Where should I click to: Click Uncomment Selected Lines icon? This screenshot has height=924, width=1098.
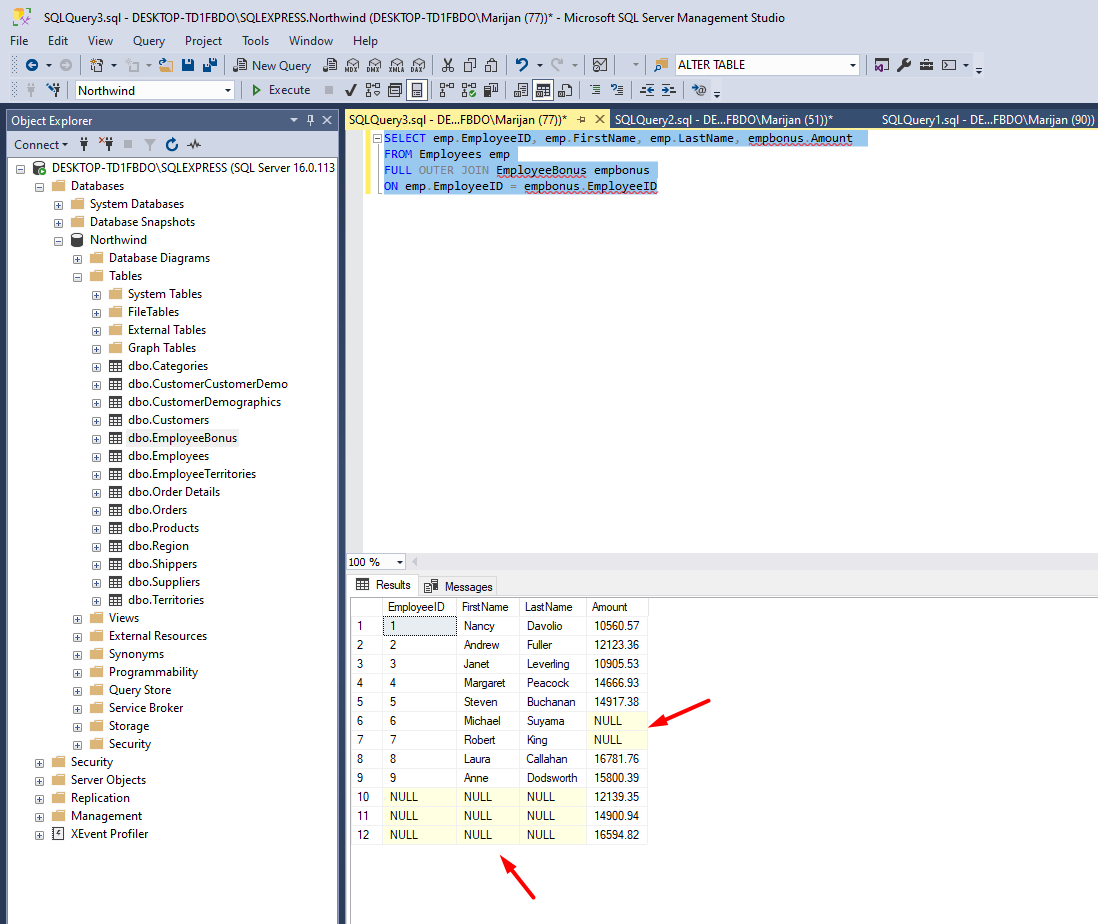point(616,90)
